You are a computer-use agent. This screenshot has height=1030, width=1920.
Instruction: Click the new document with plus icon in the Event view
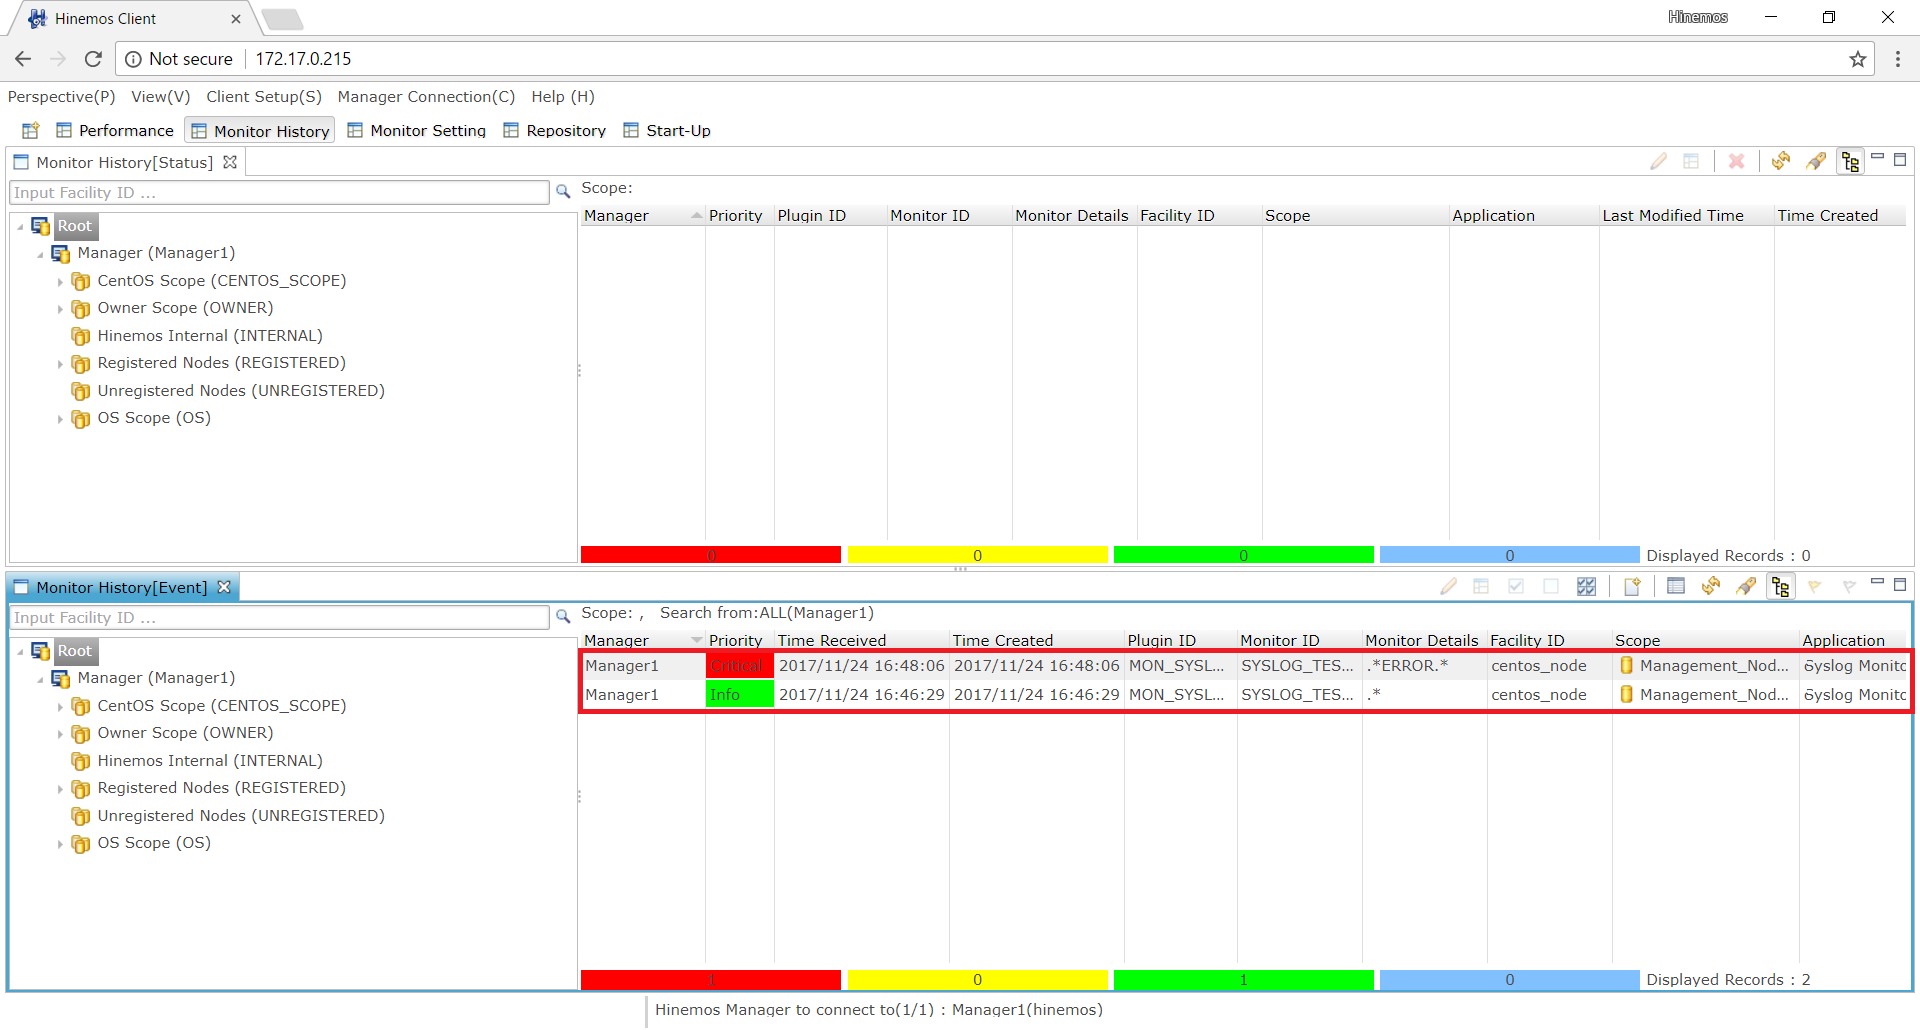pos(1632,586)
